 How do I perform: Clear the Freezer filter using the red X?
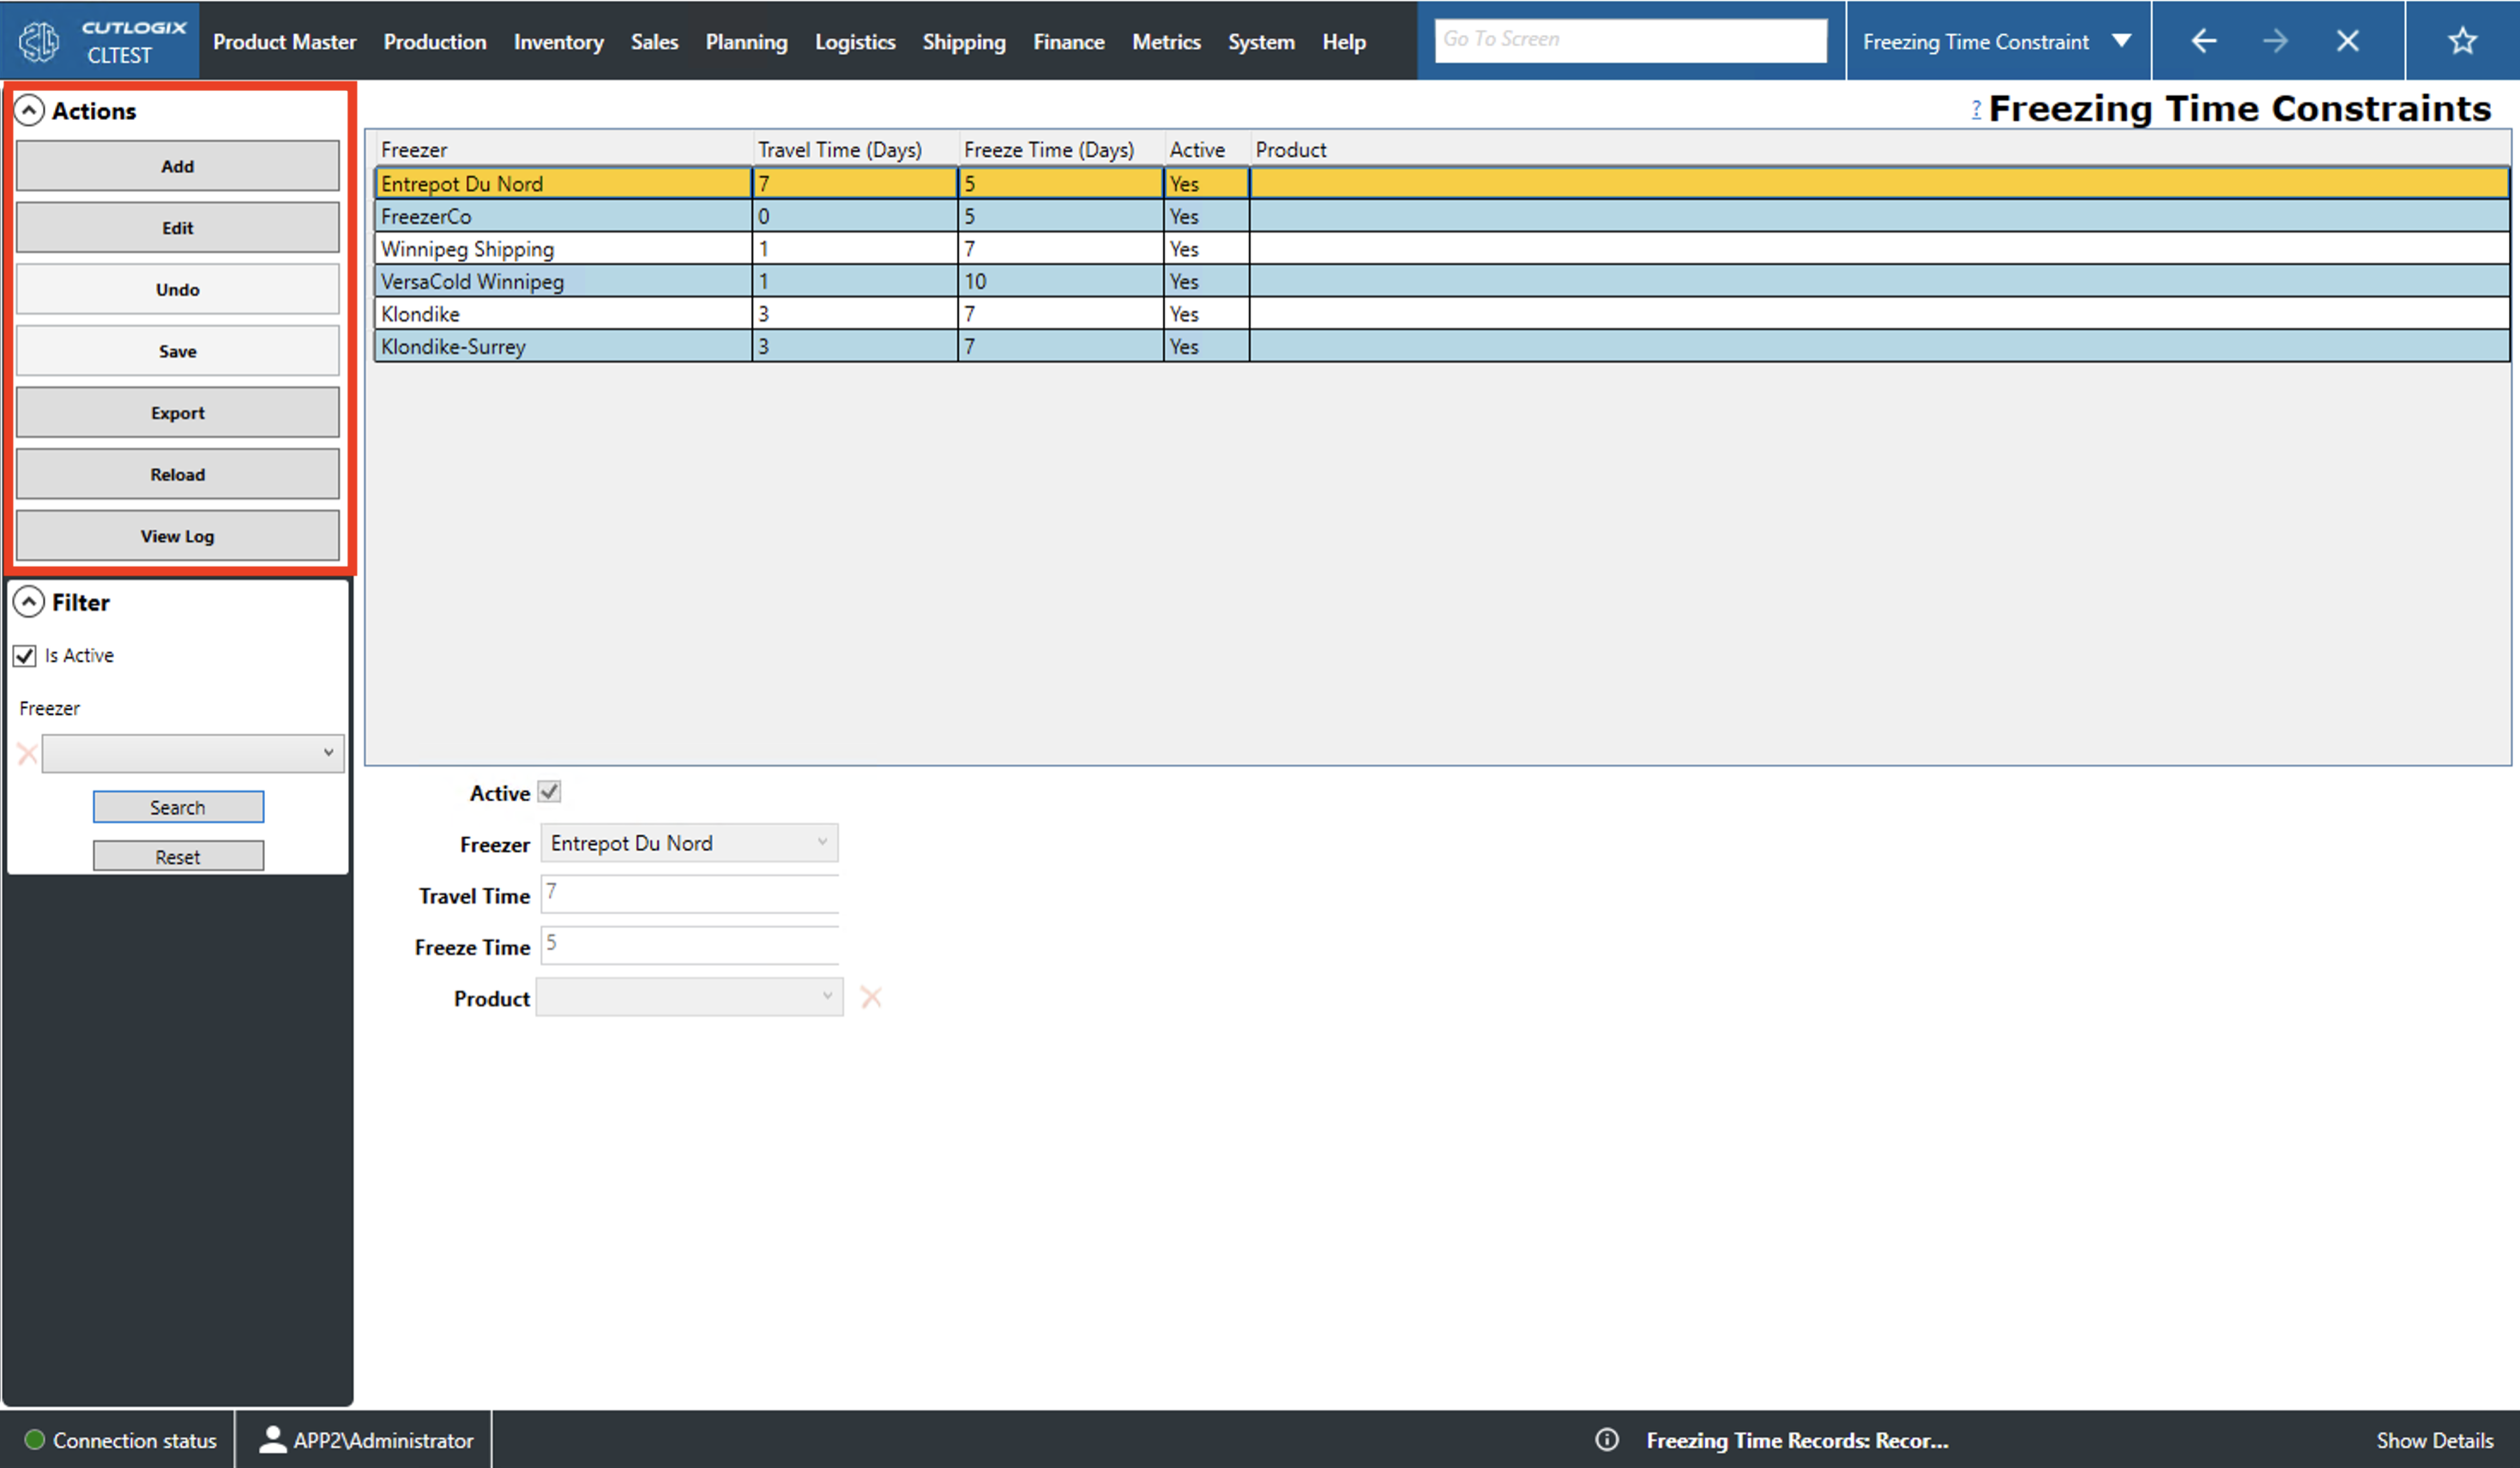click(27, 753)
